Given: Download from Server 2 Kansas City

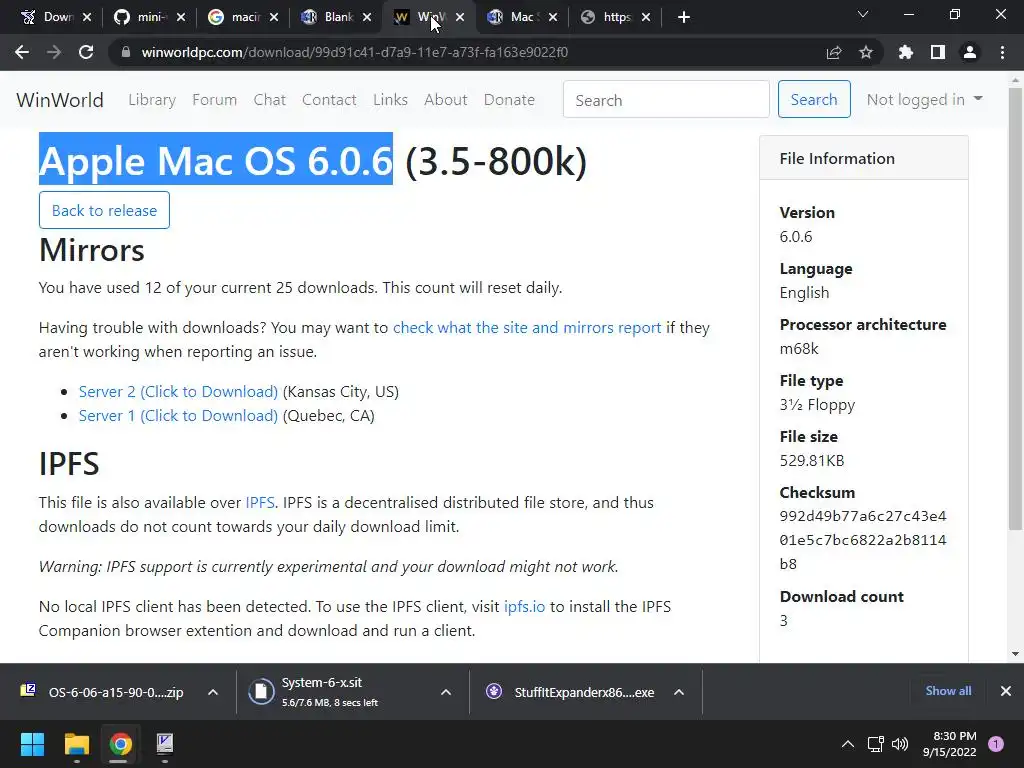Looking at the screenshot, I should point(178,392).
